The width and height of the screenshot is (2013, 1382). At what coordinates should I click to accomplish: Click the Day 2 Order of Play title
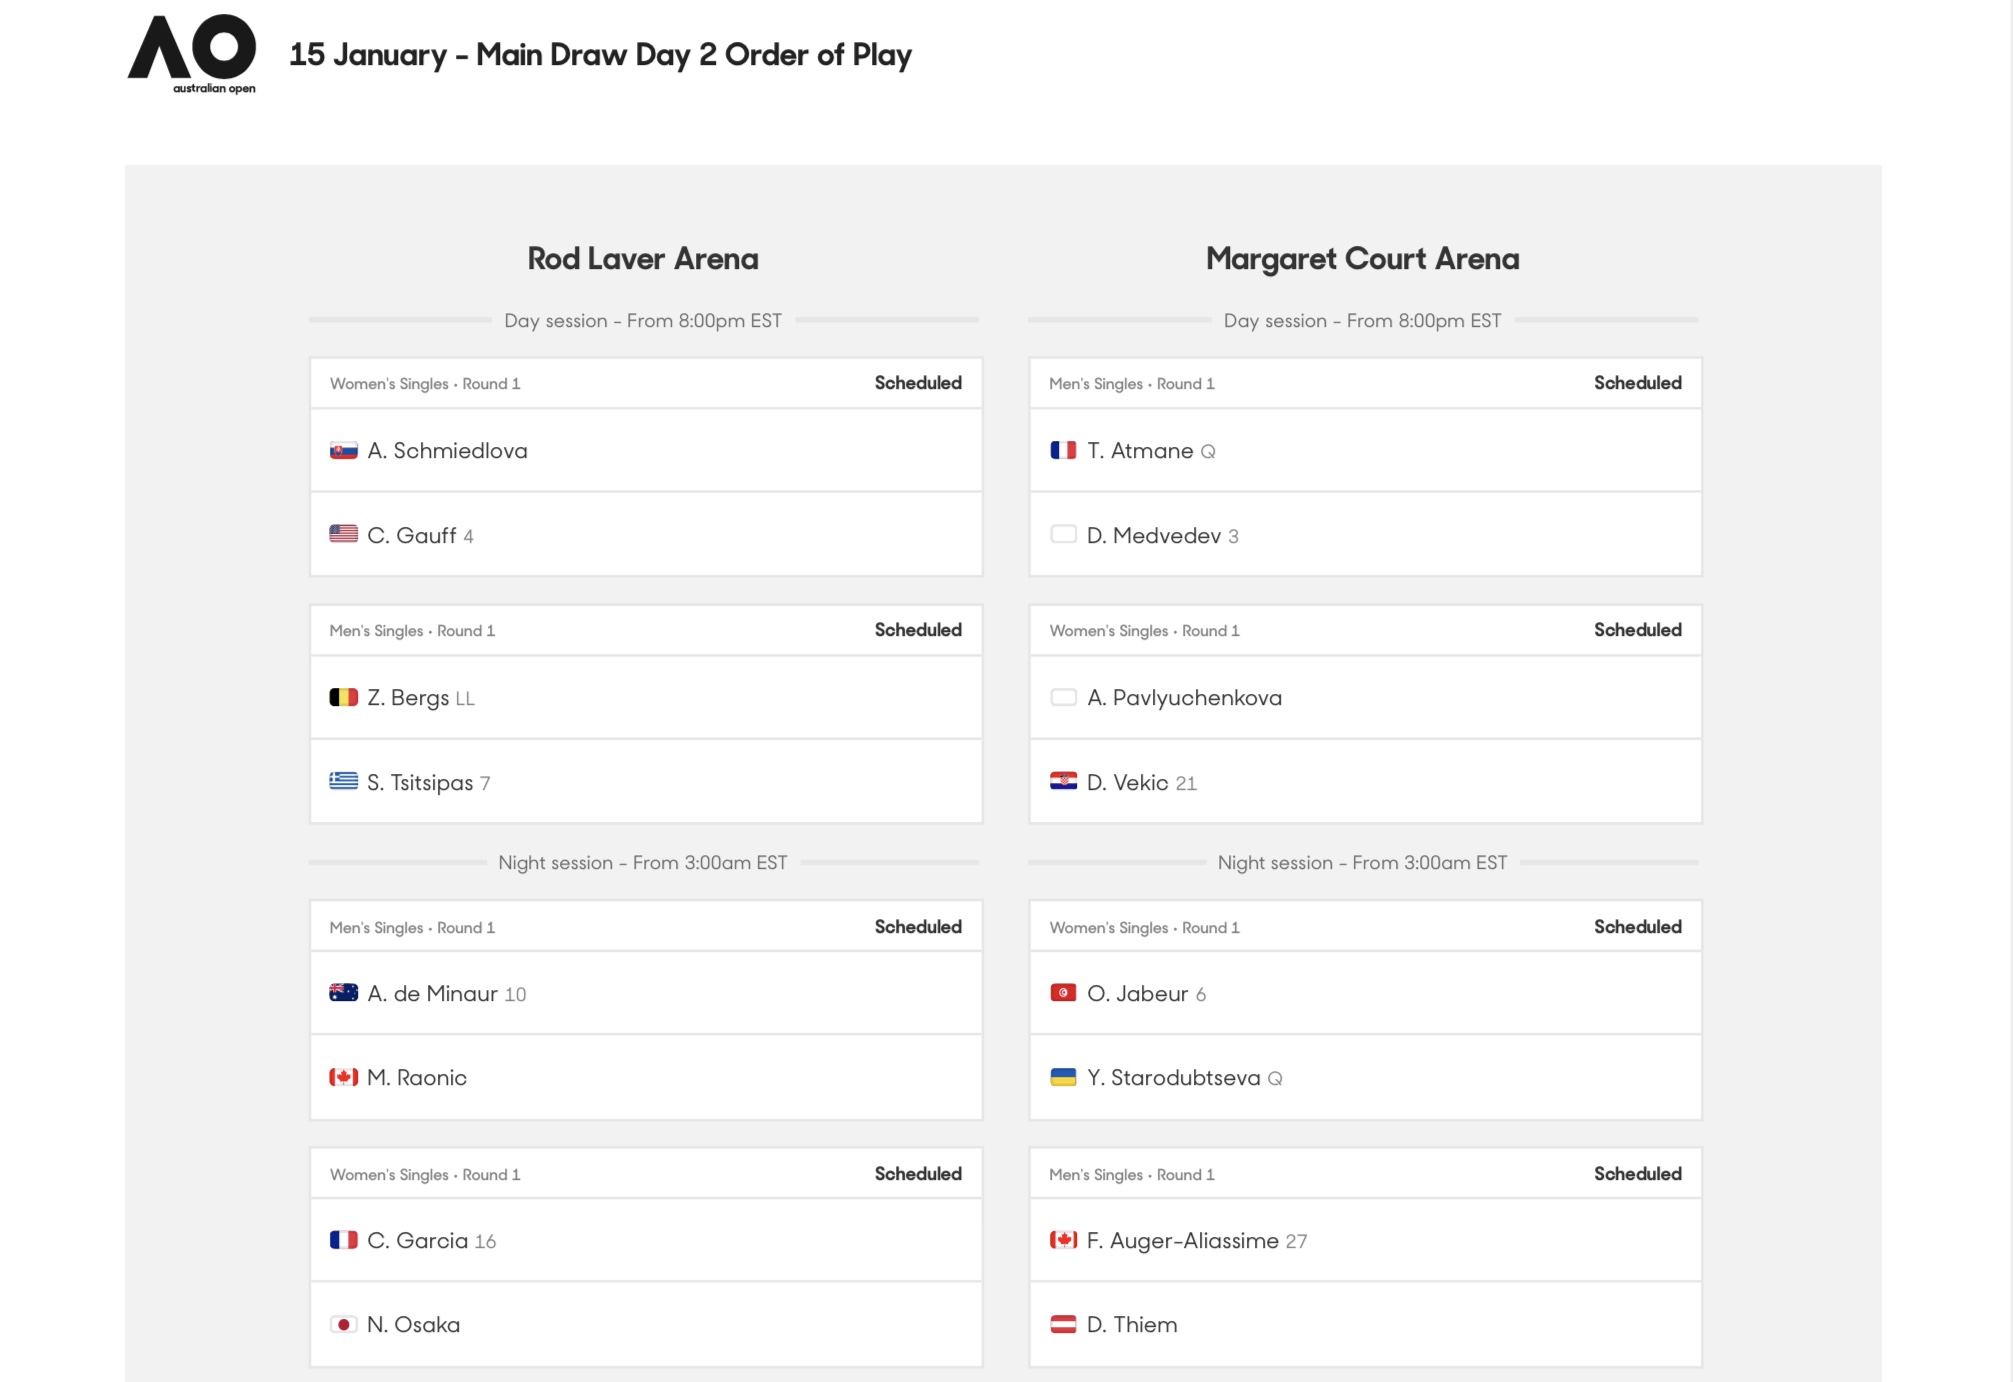[600, 55]
